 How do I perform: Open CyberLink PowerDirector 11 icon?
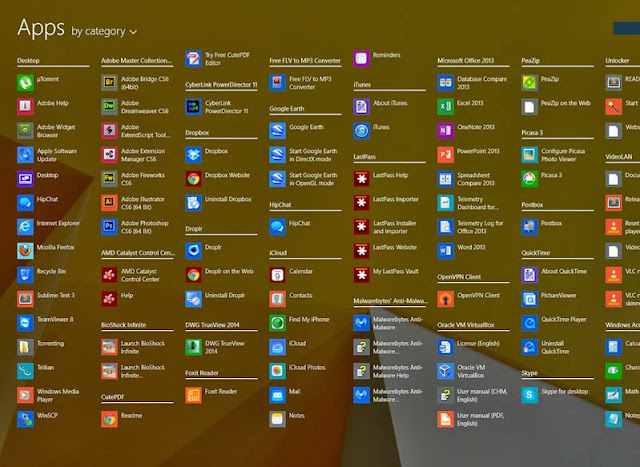(x=193, y=107)
